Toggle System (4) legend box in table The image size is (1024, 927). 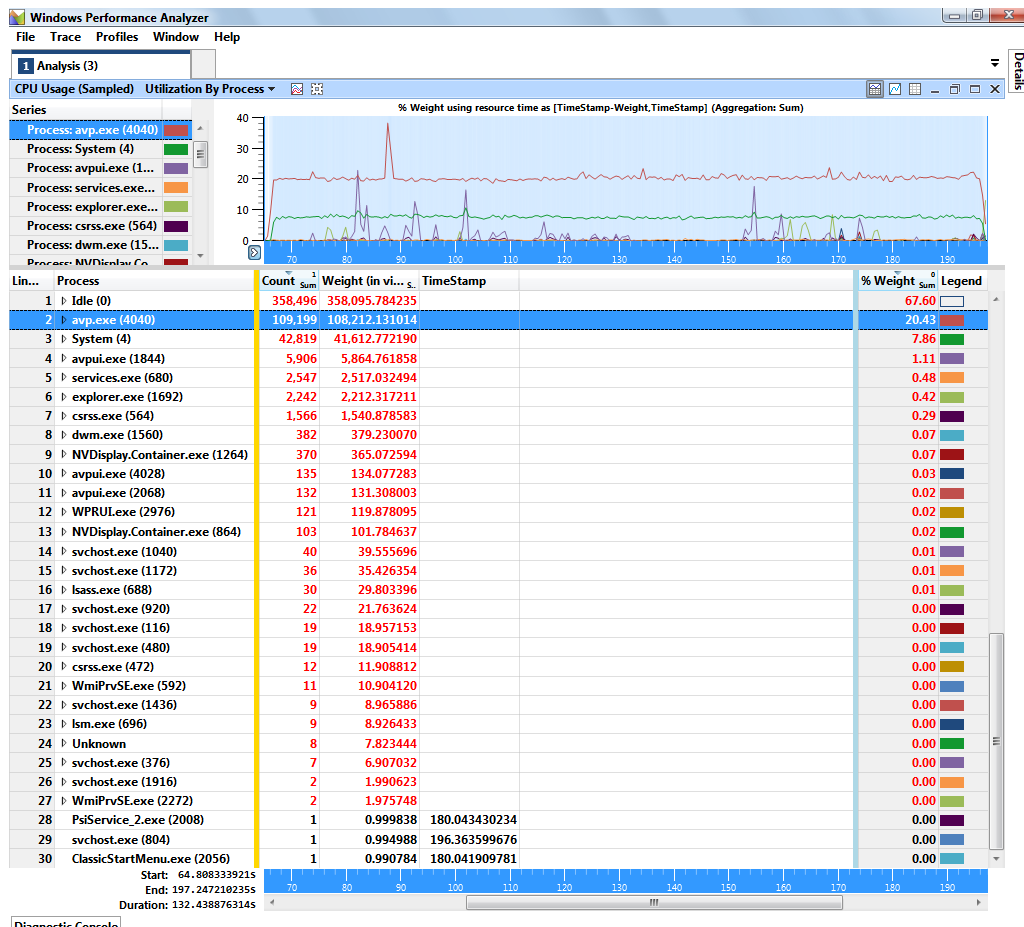952,339
